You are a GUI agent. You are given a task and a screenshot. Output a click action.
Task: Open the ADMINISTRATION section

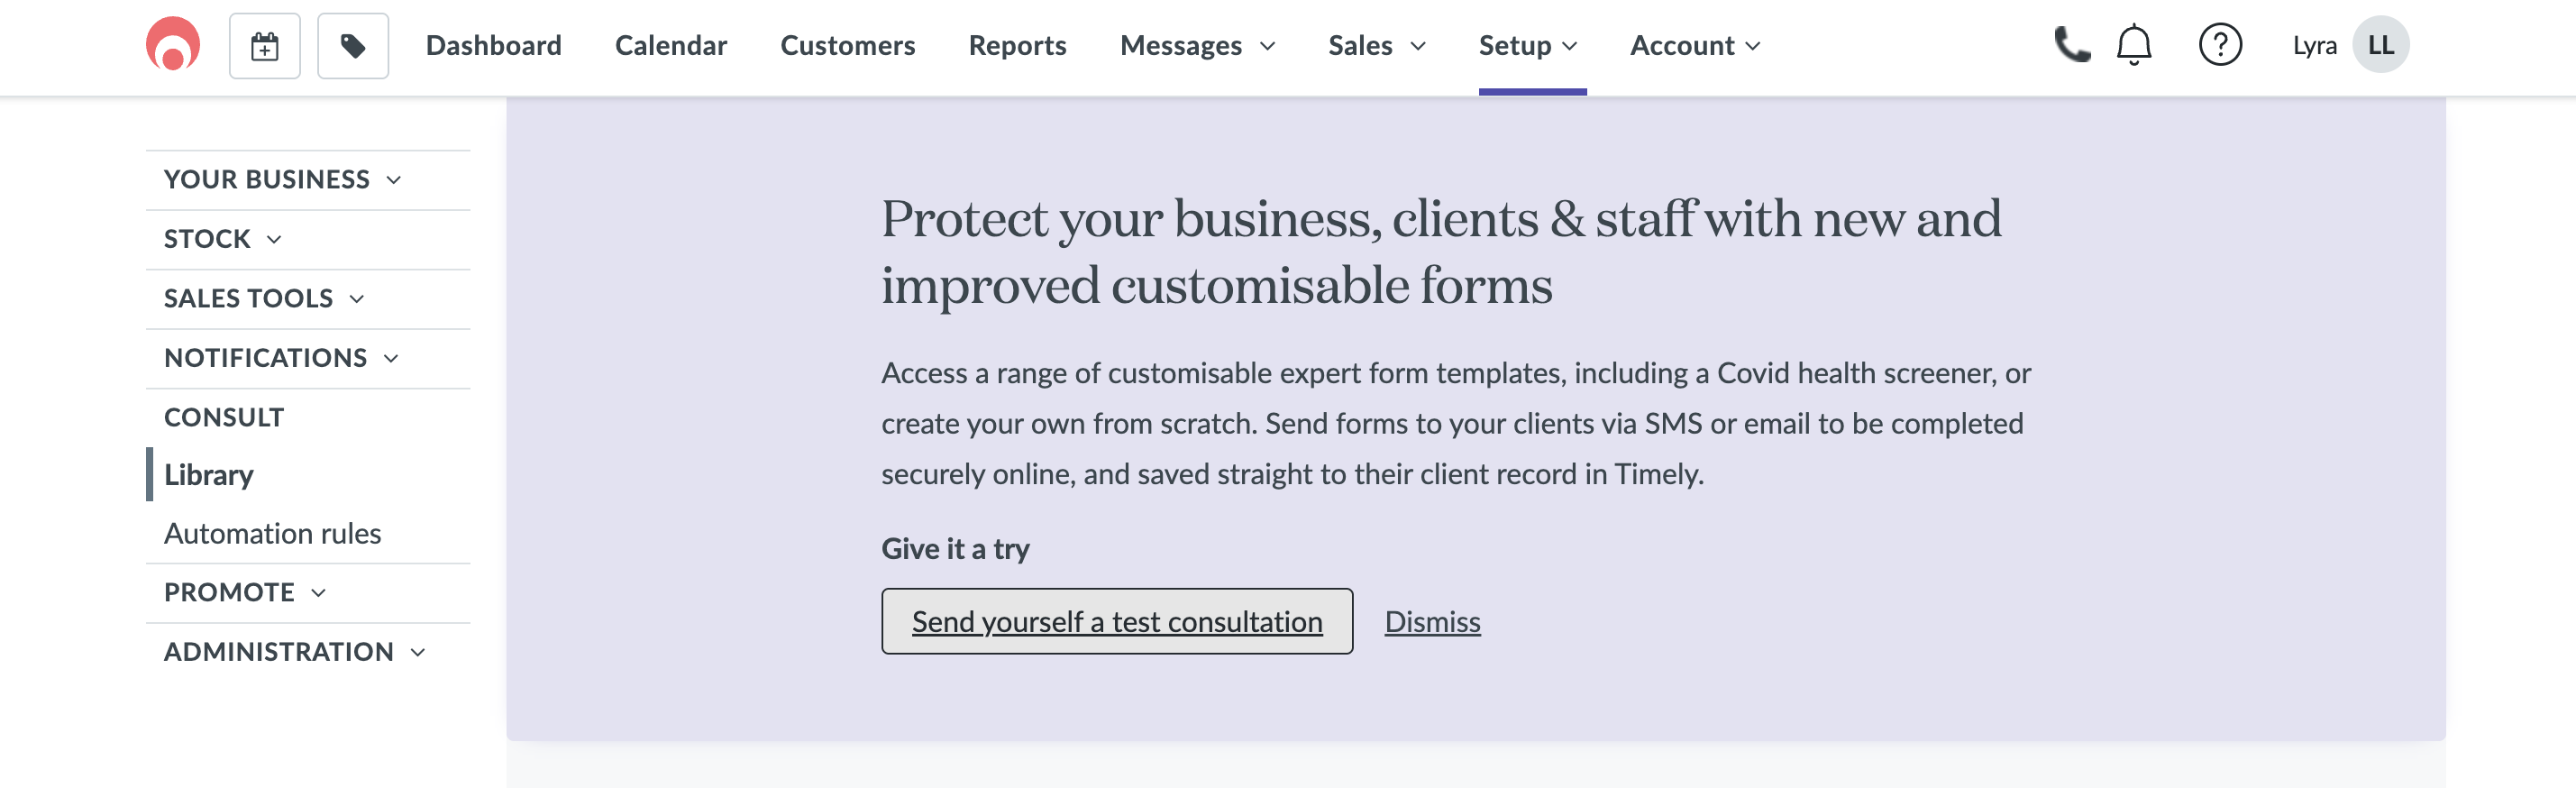(278, 651)
